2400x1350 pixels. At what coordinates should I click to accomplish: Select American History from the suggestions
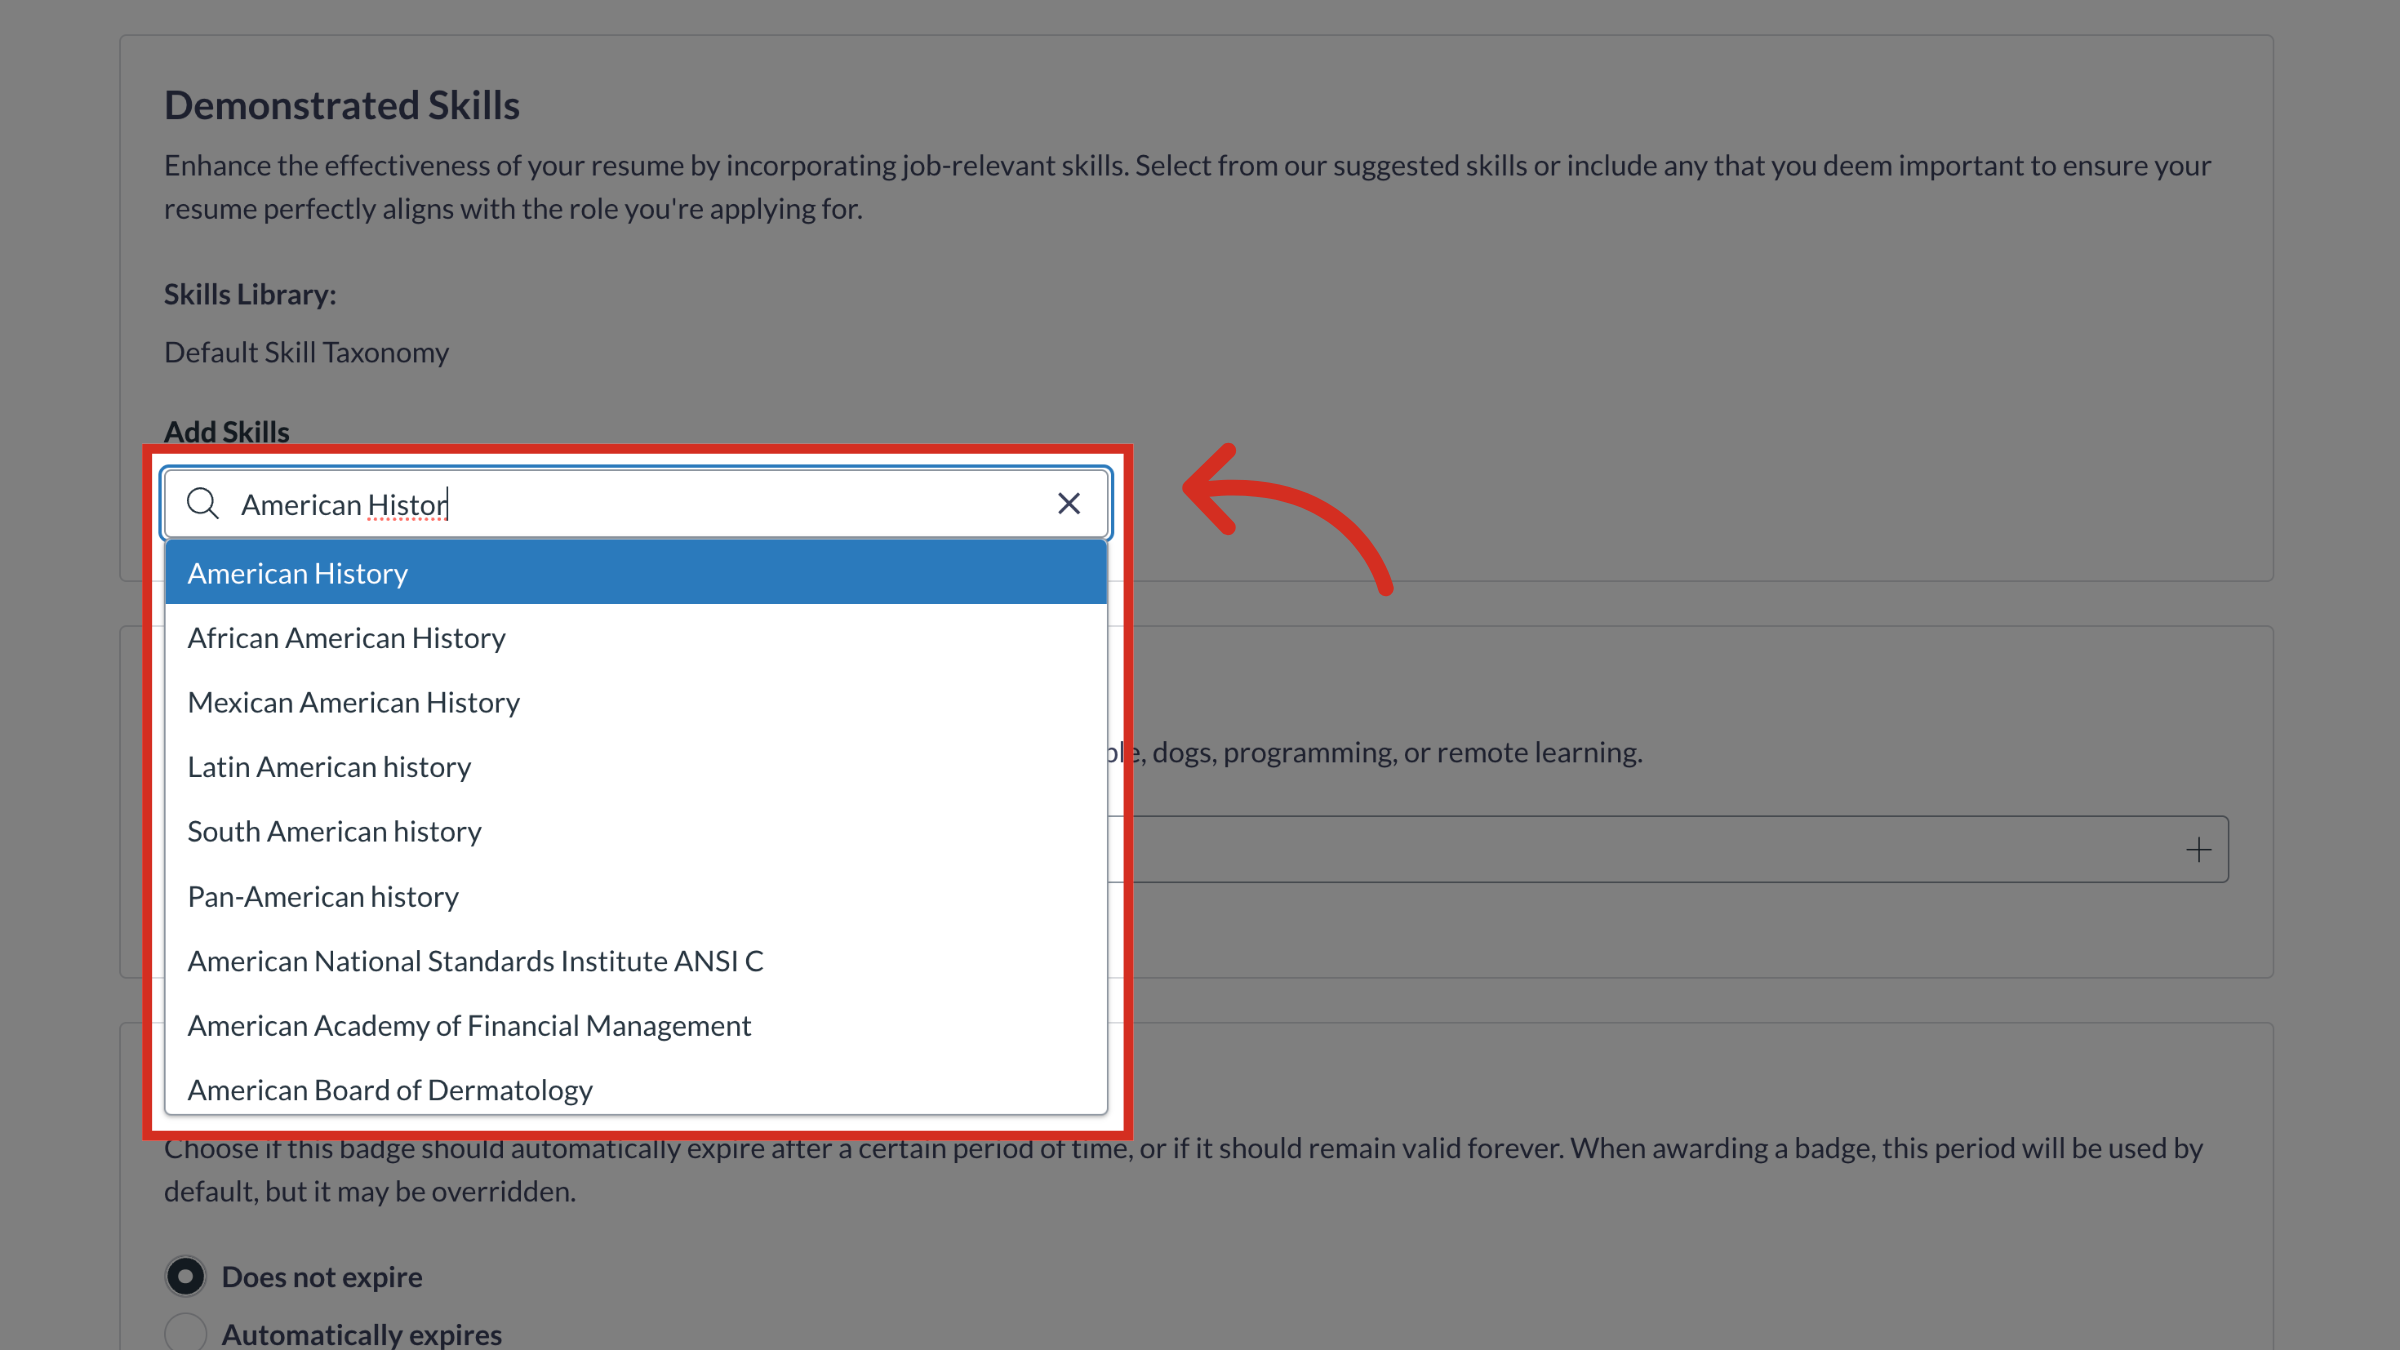(297, 572)
